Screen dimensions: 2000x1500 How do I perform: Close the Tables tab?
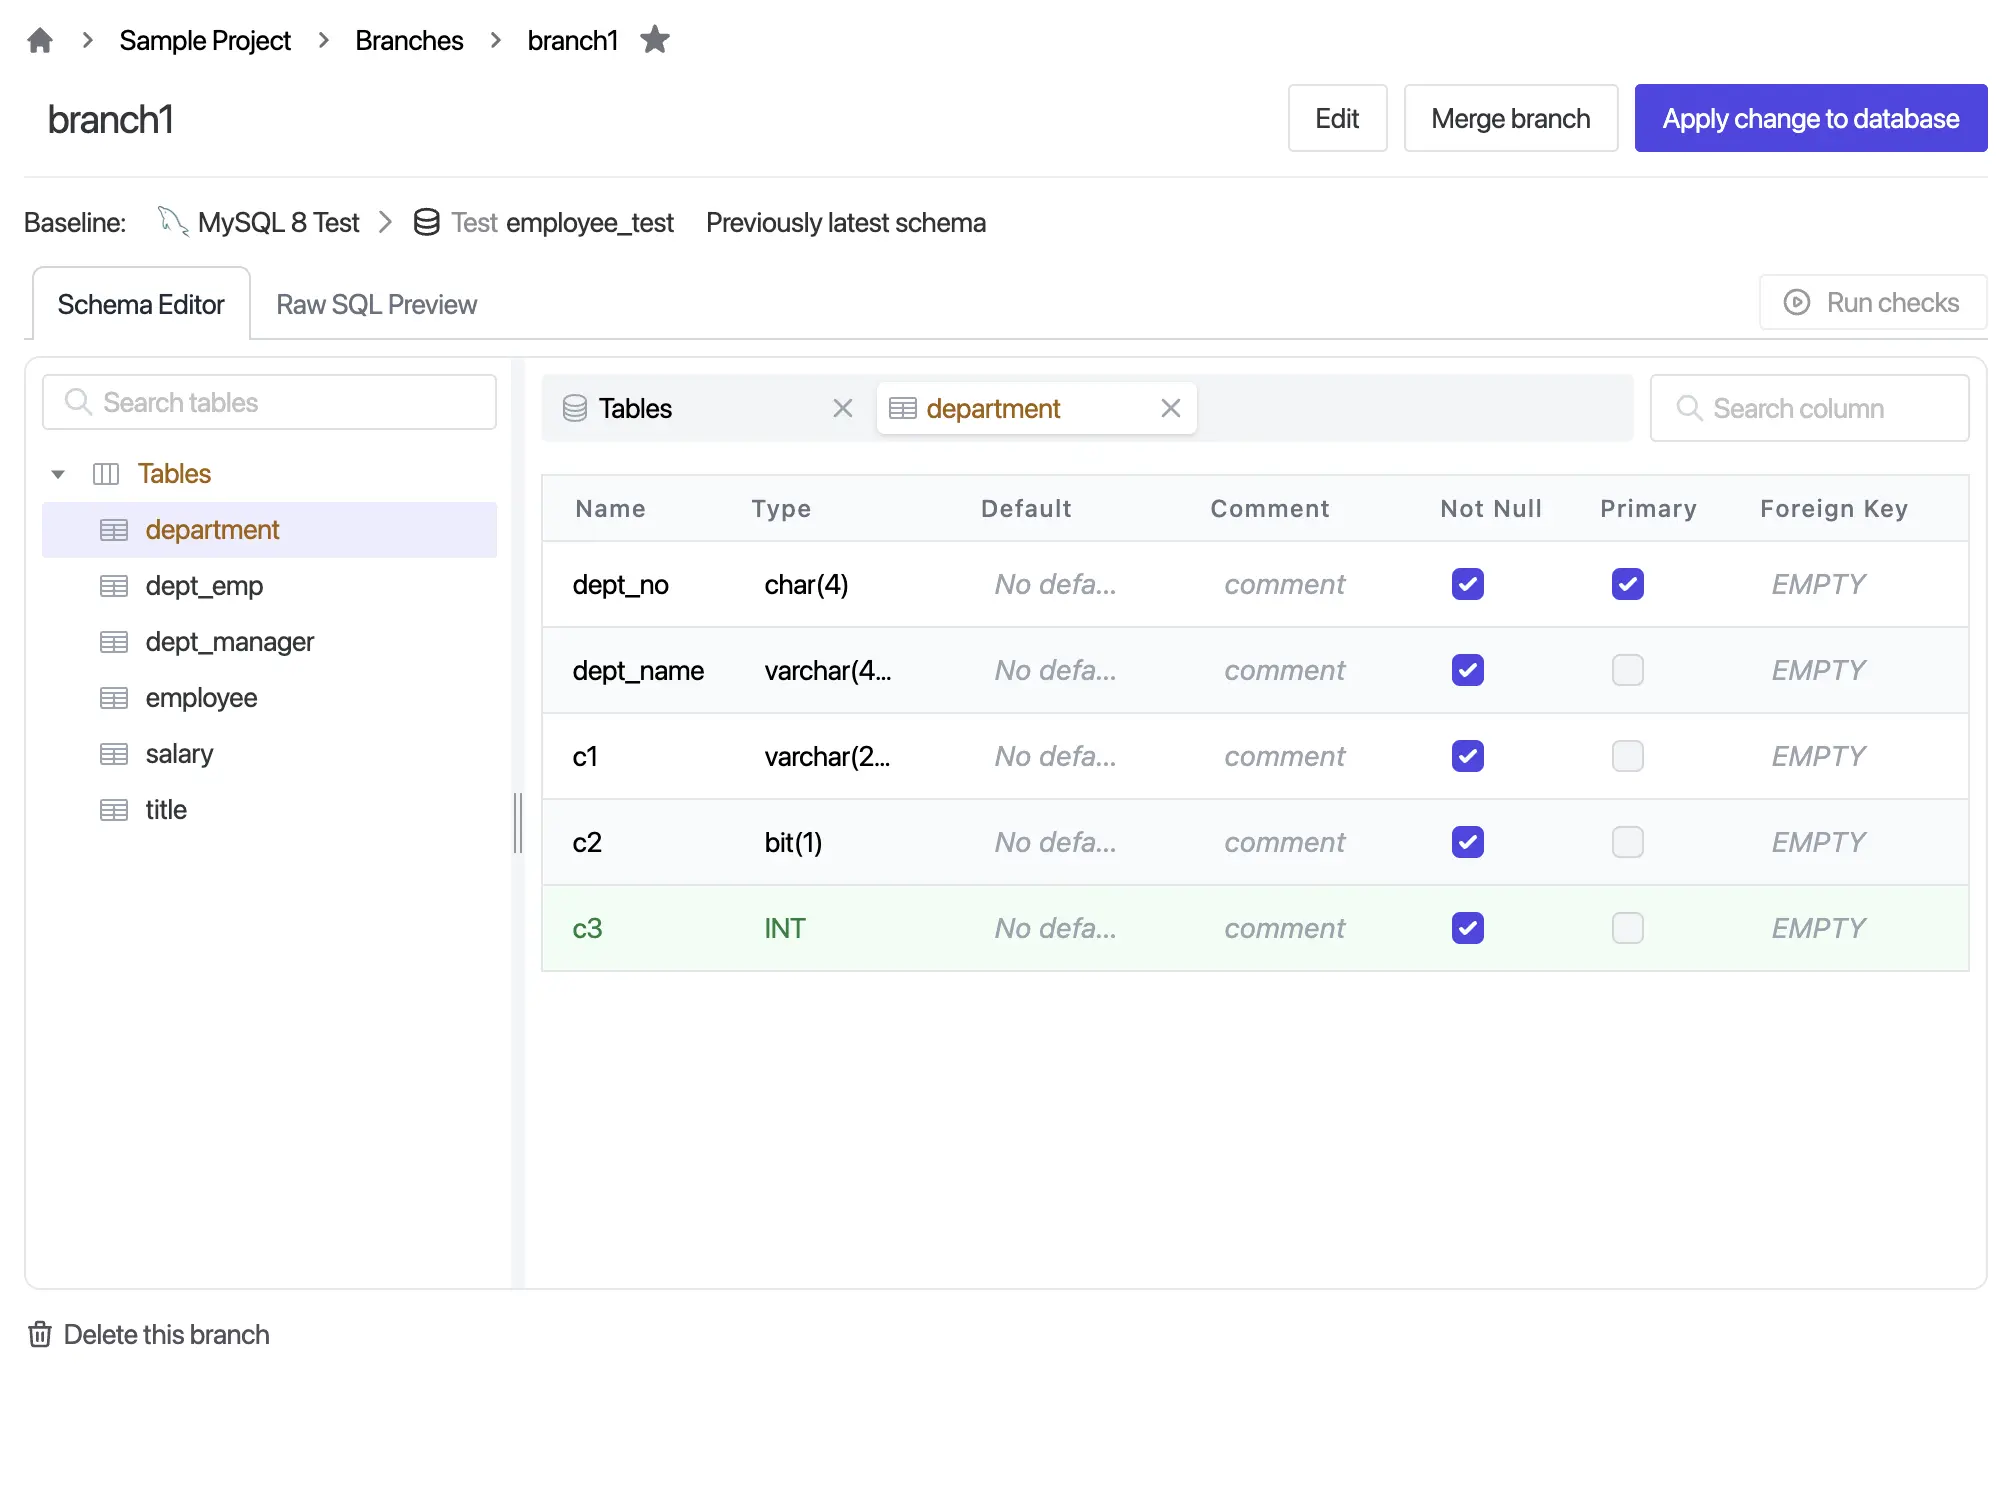pos(843,408)
